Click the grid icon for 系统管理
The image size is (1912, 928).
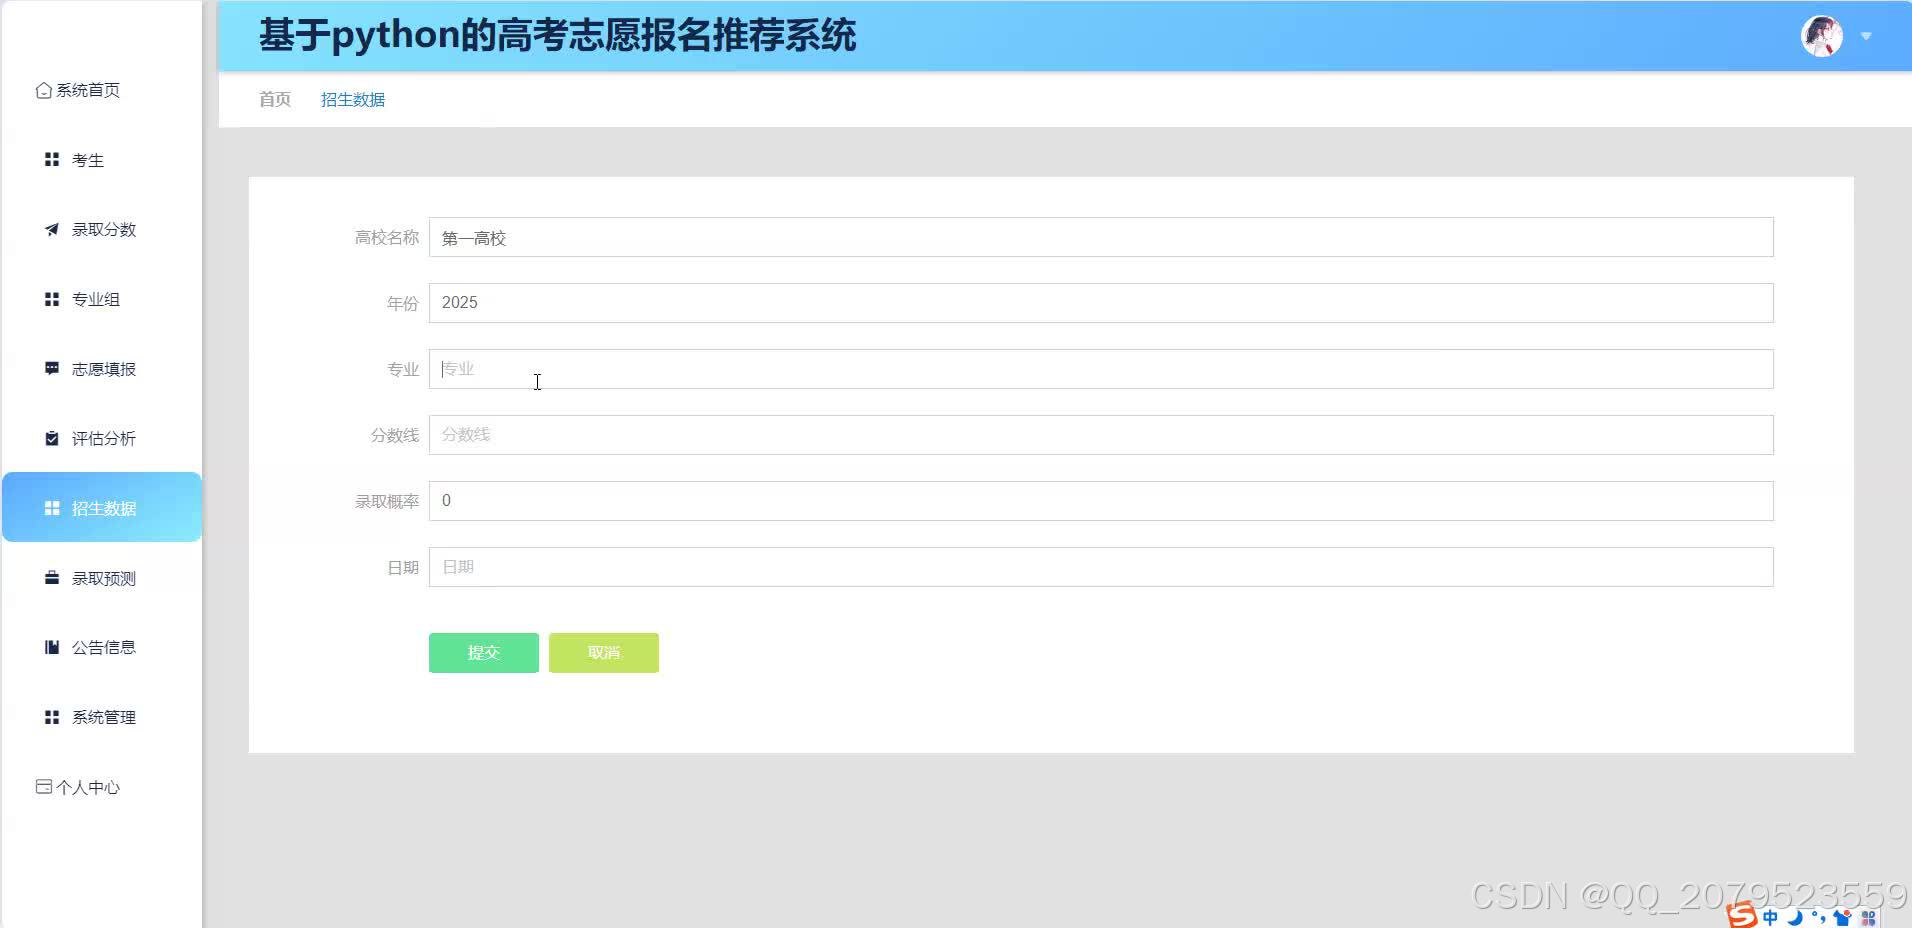52,717
